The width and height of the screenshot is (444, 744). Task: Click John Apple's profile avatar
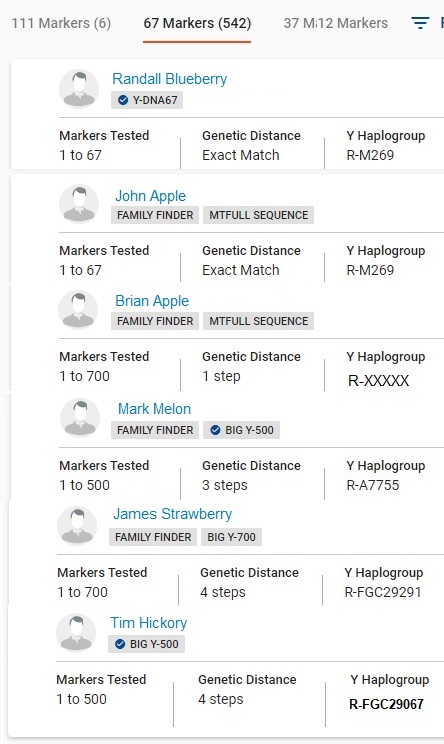tap(79, 204)
